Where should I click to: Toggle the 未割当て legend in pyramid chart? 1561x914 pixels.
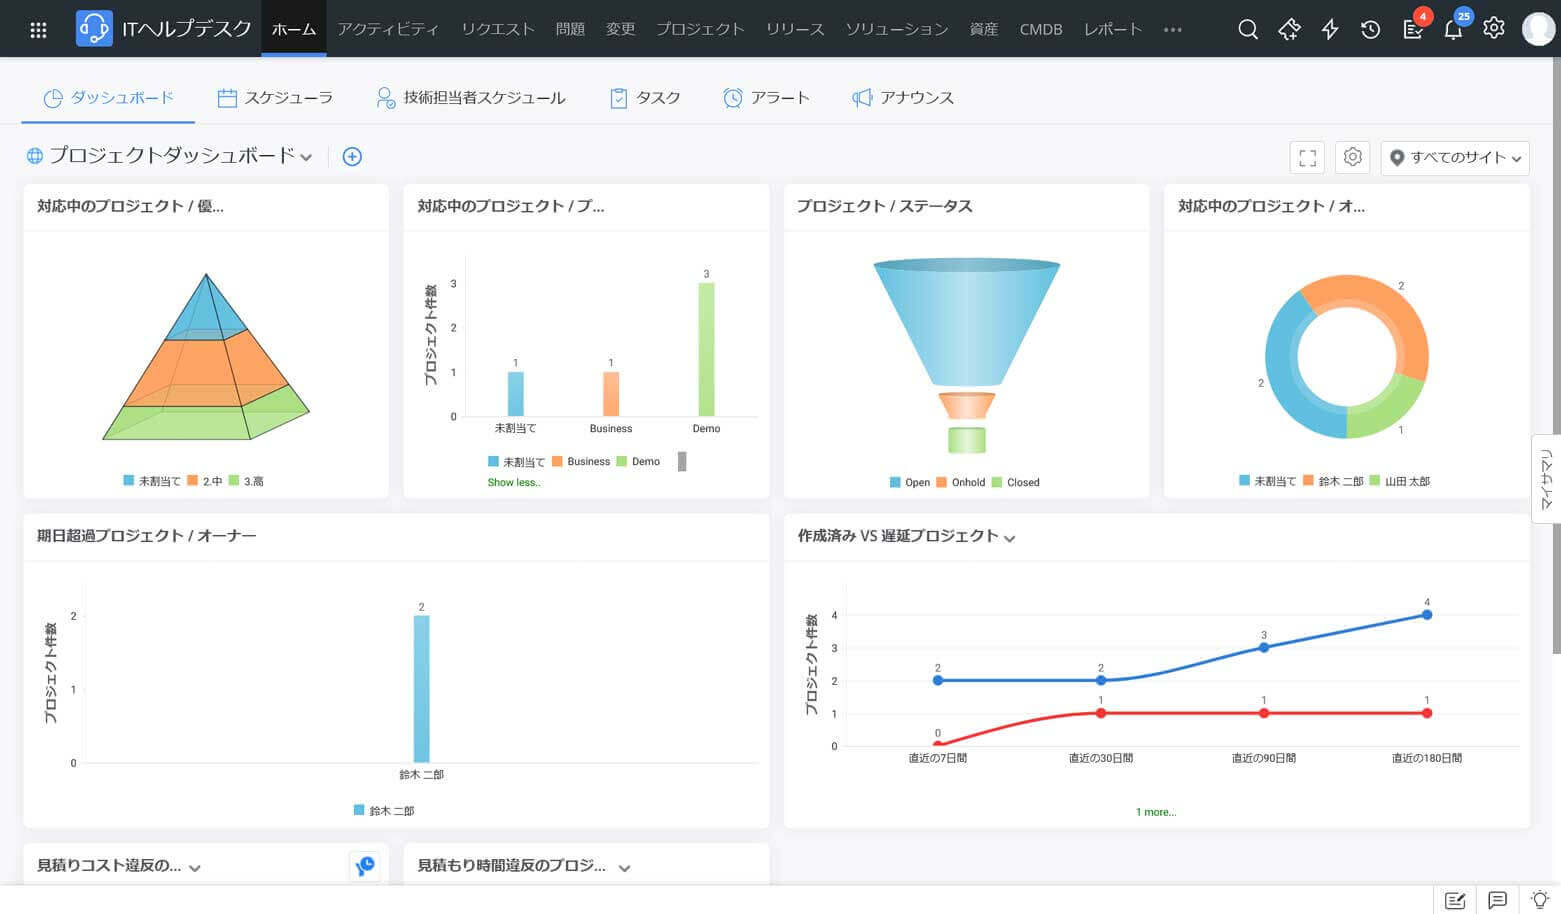pyautogui.click(x=152, y=481)
